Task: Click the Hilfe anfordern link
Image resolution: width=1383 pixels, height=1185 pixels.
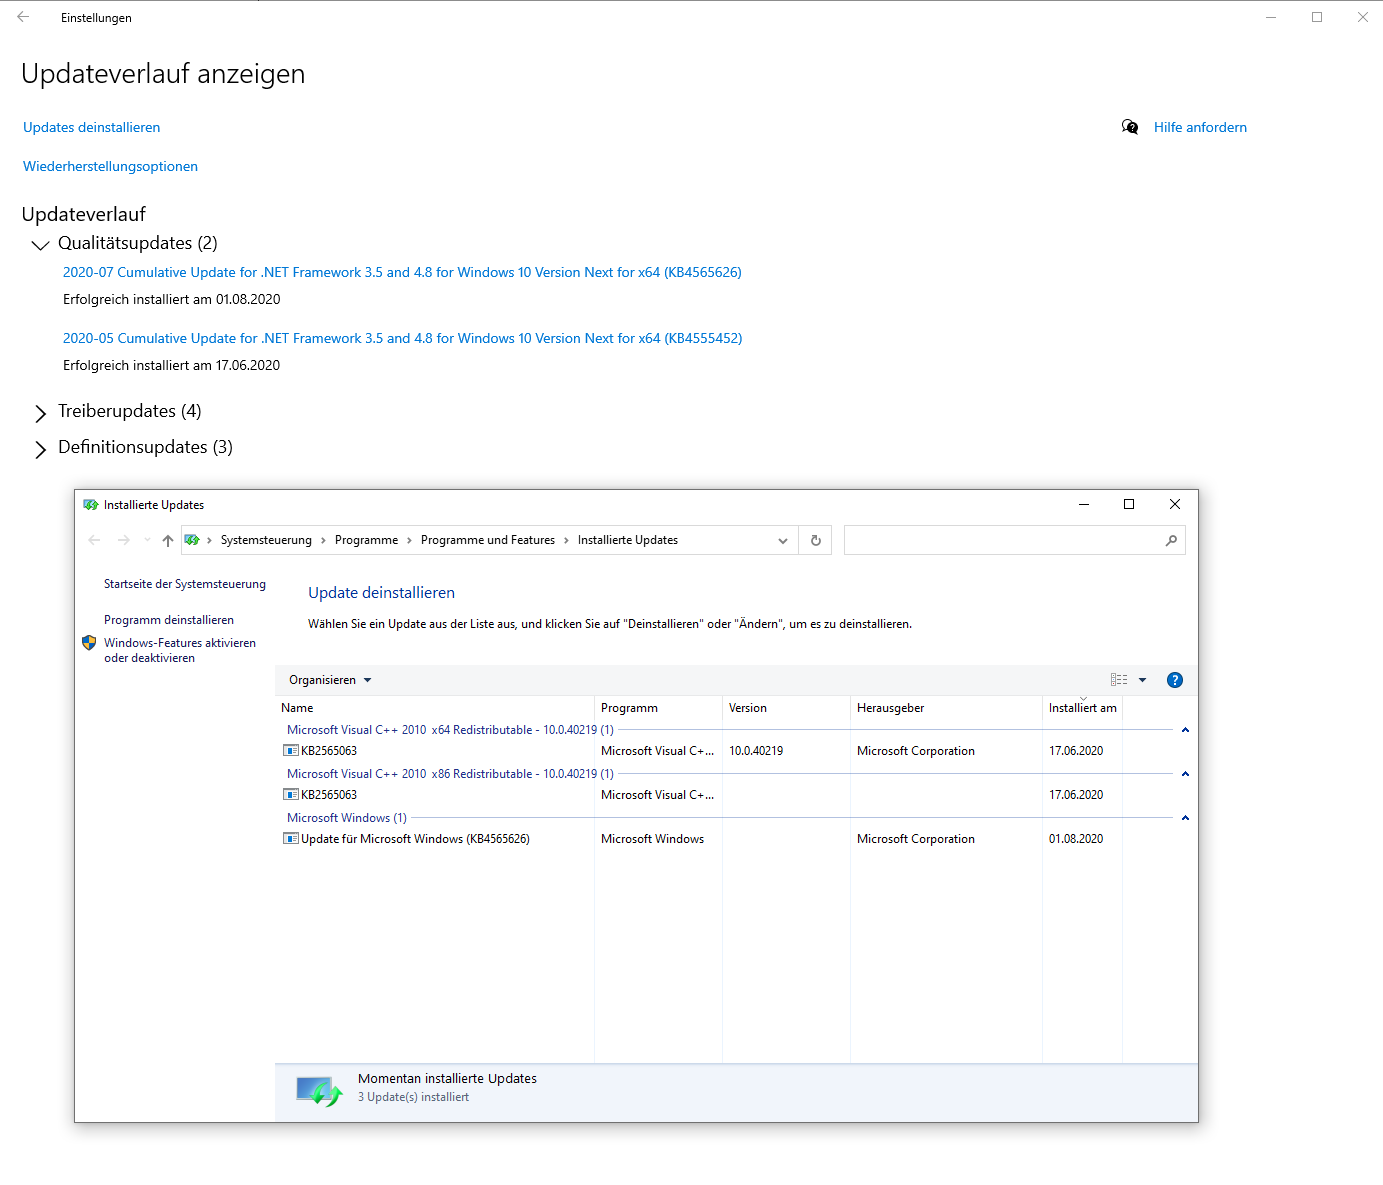Action: (x=1200, y=127)
